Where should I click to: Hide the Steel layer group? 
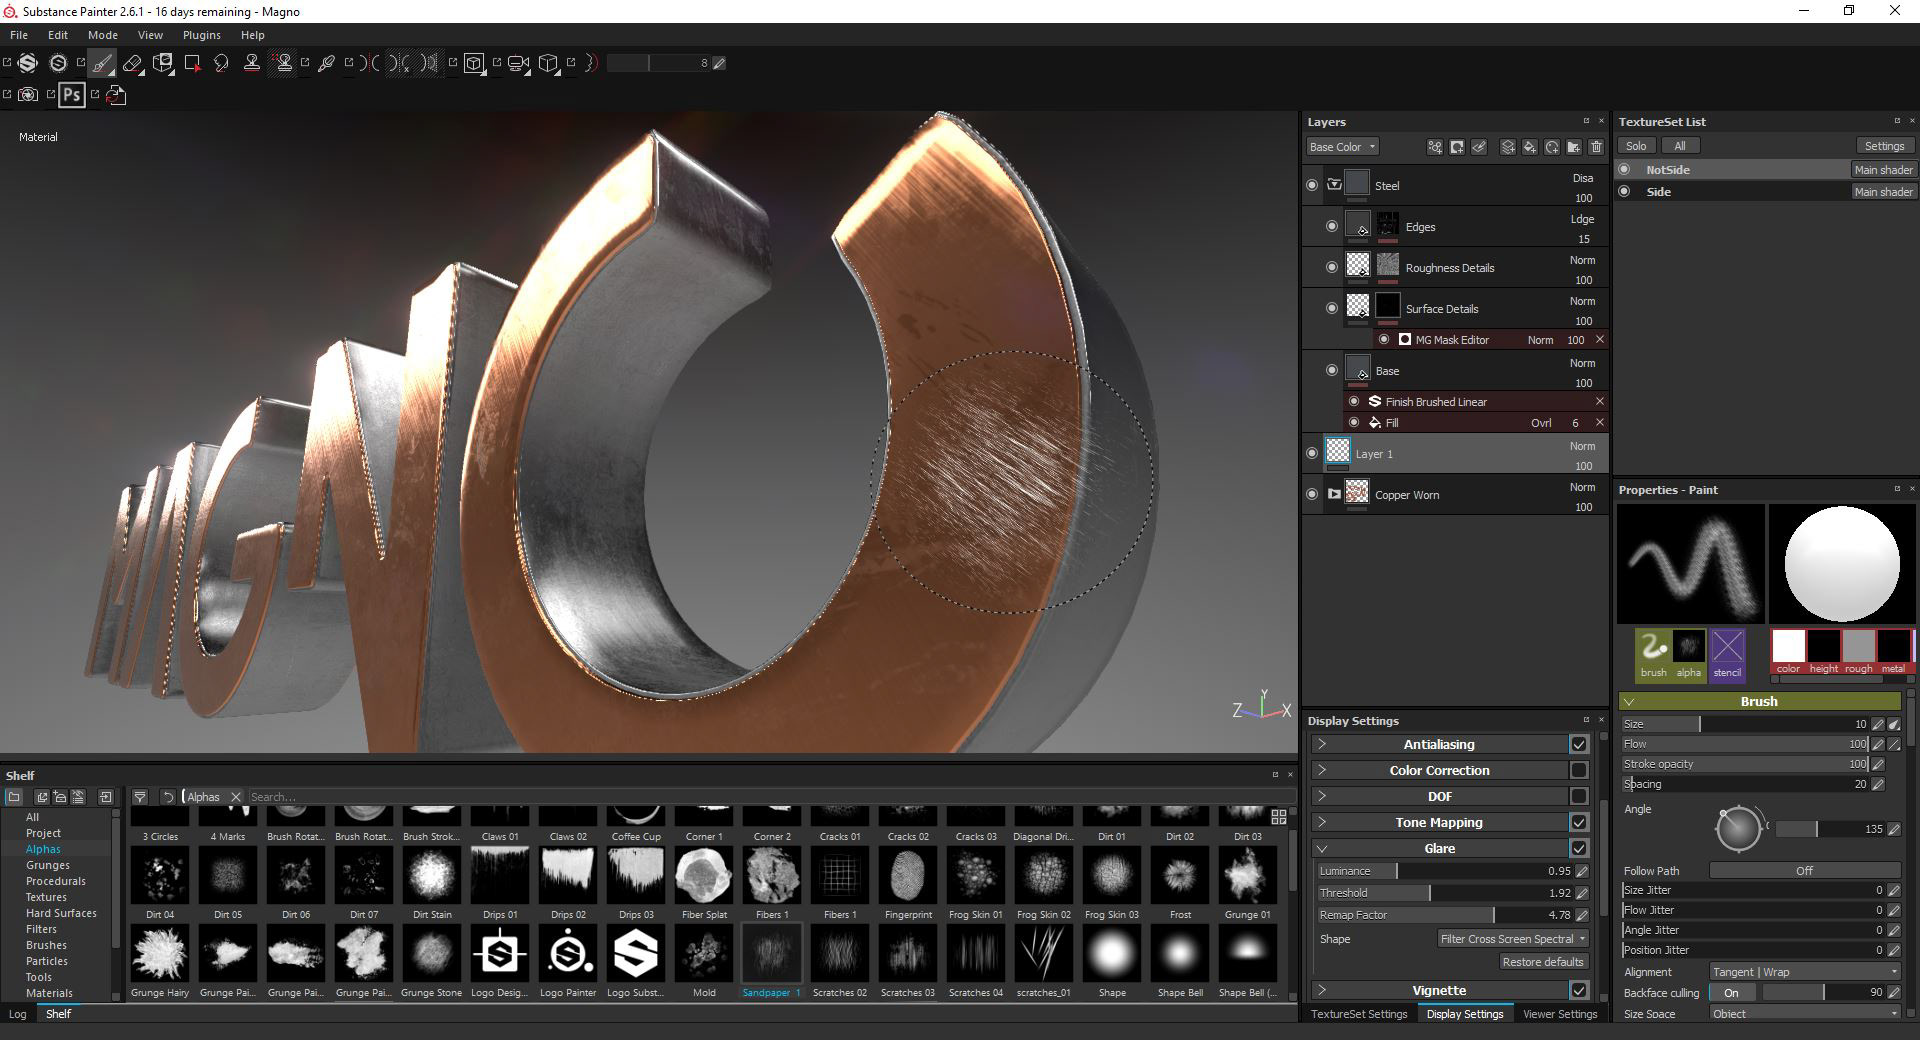(x=1312, y=185)
